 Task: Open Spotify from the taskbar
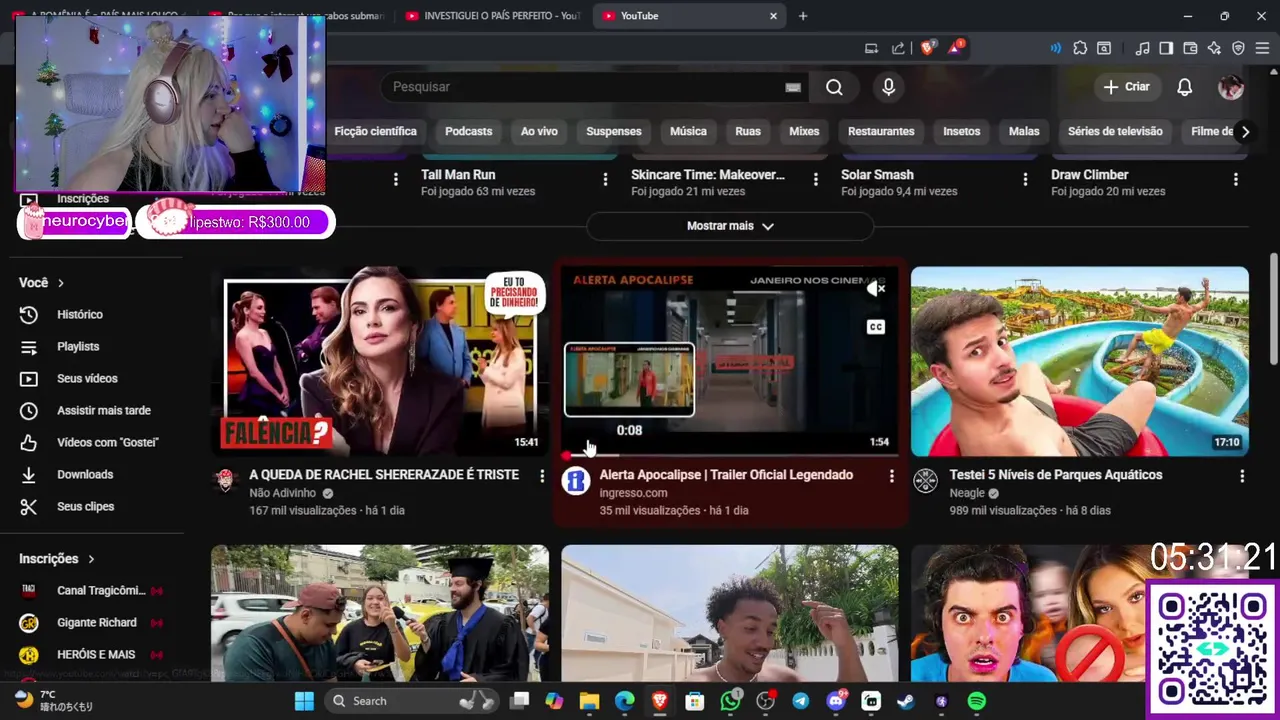[977, 701]
